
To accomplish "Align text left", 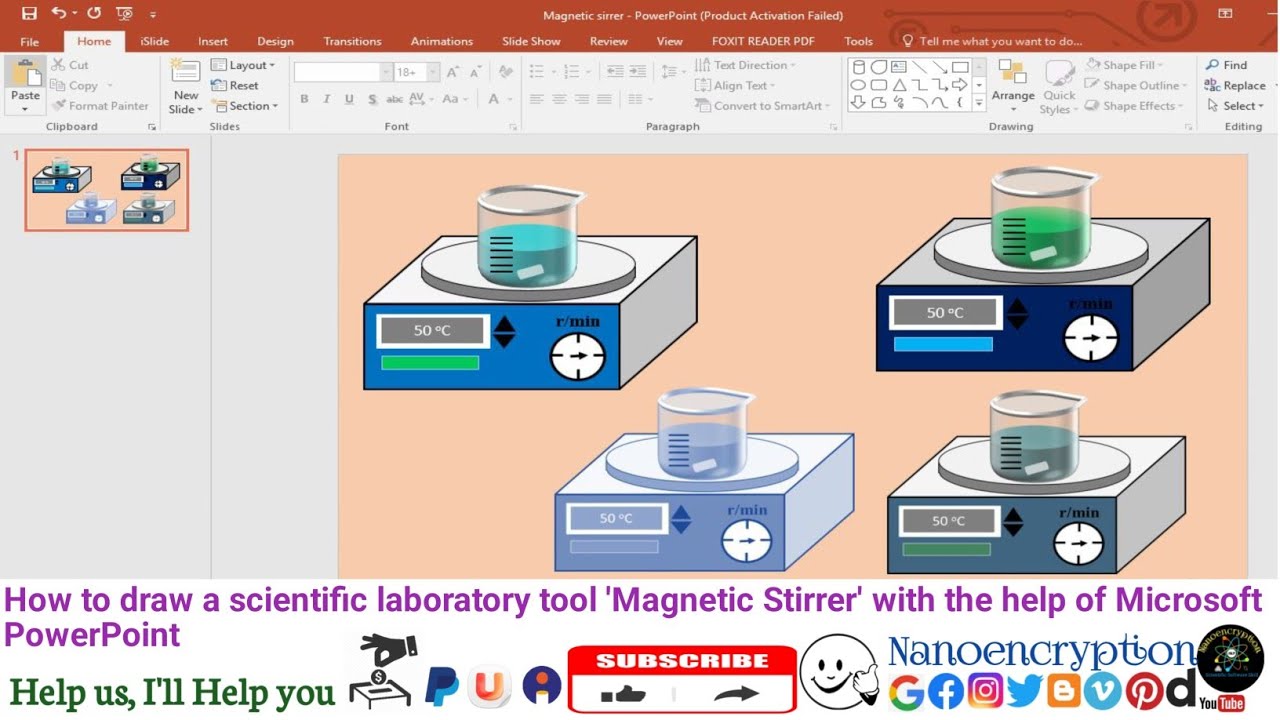I will point(537,99).
